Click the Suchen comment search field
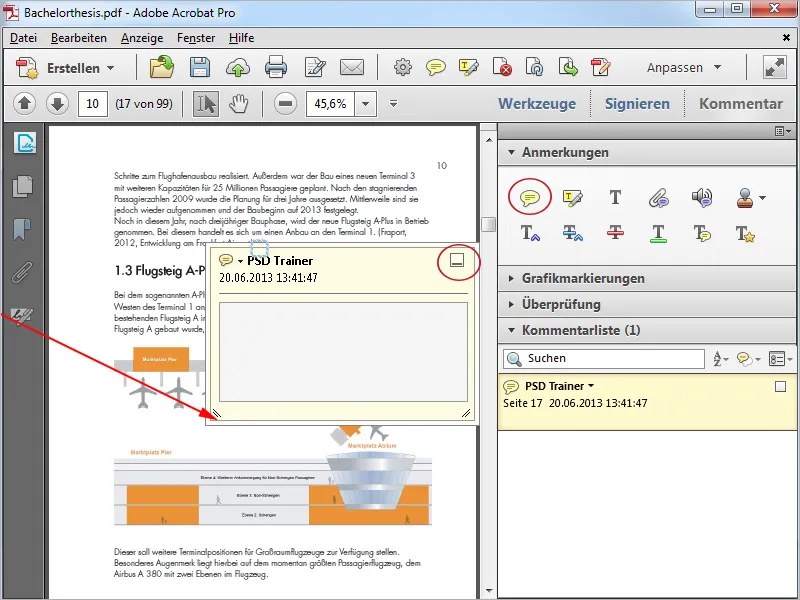The height and width of the screenshot is (600, 800). click(604, 359)
